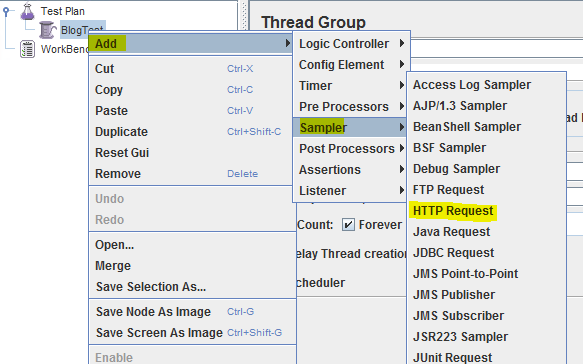
Task: Add a JSR223 Sampler
Action: pyautogui.click(x=486, y=337)
